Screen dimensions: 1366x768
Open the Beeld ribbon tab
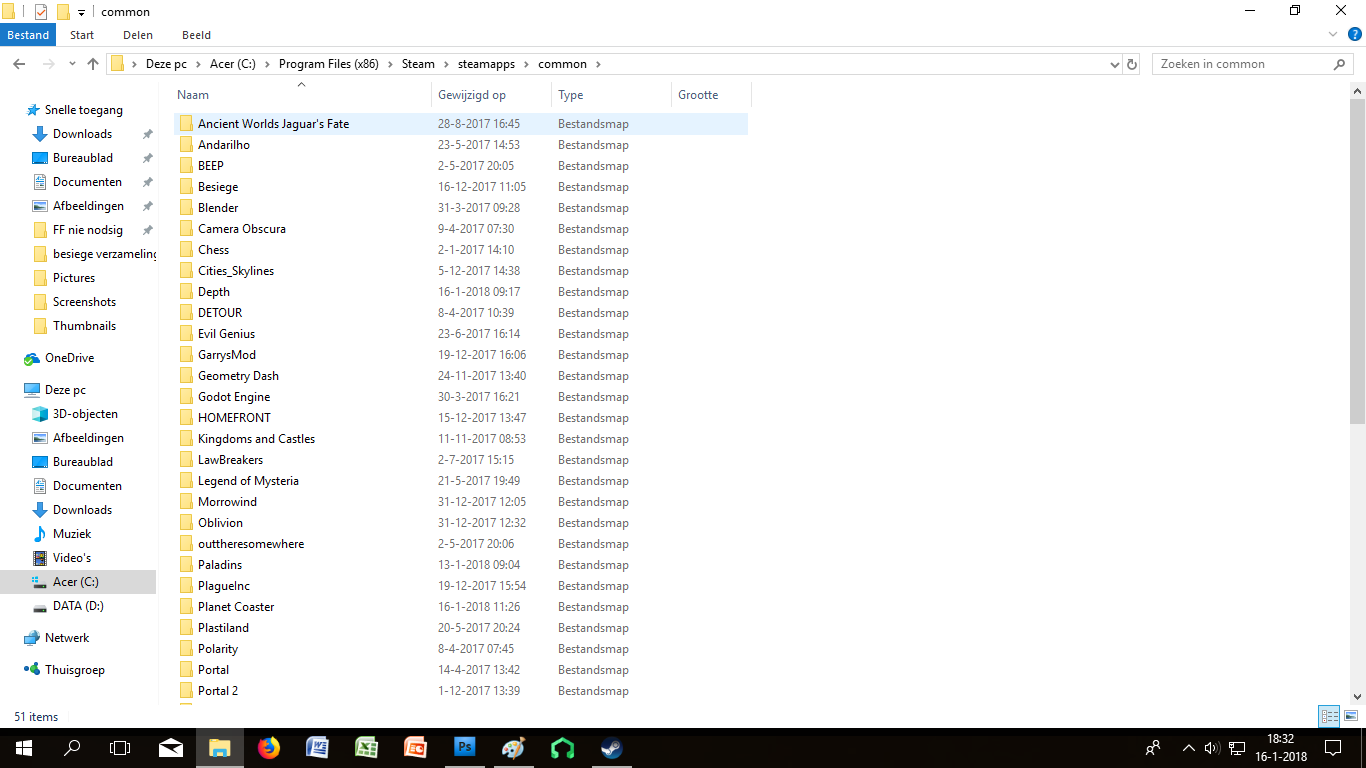pyautogui.click(x=196, y=35)
